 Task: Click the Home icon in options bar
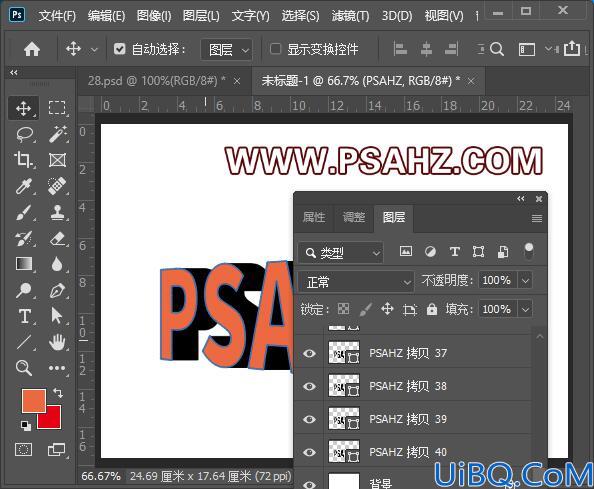click(32, 49)
